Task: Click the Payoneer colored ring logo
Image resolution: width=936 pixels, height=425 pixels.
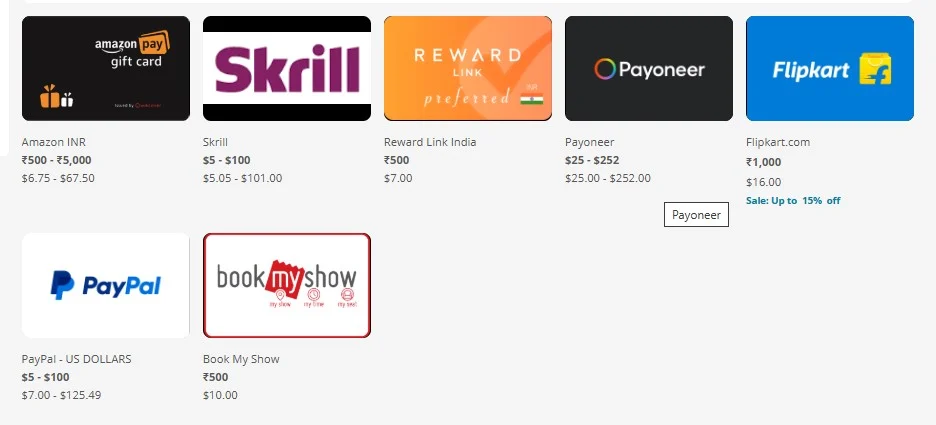Action: (x=605, y=69)
